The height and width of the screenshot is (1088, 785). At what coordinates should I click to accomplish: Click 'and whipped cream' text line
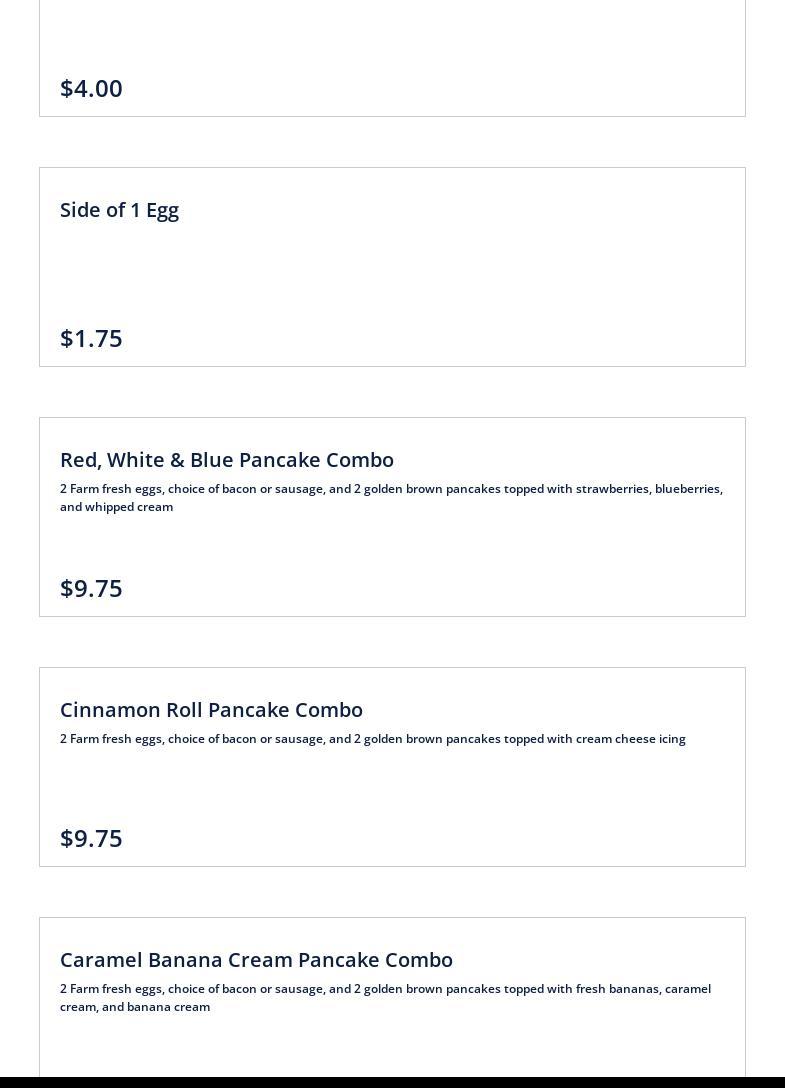(117, 507)
